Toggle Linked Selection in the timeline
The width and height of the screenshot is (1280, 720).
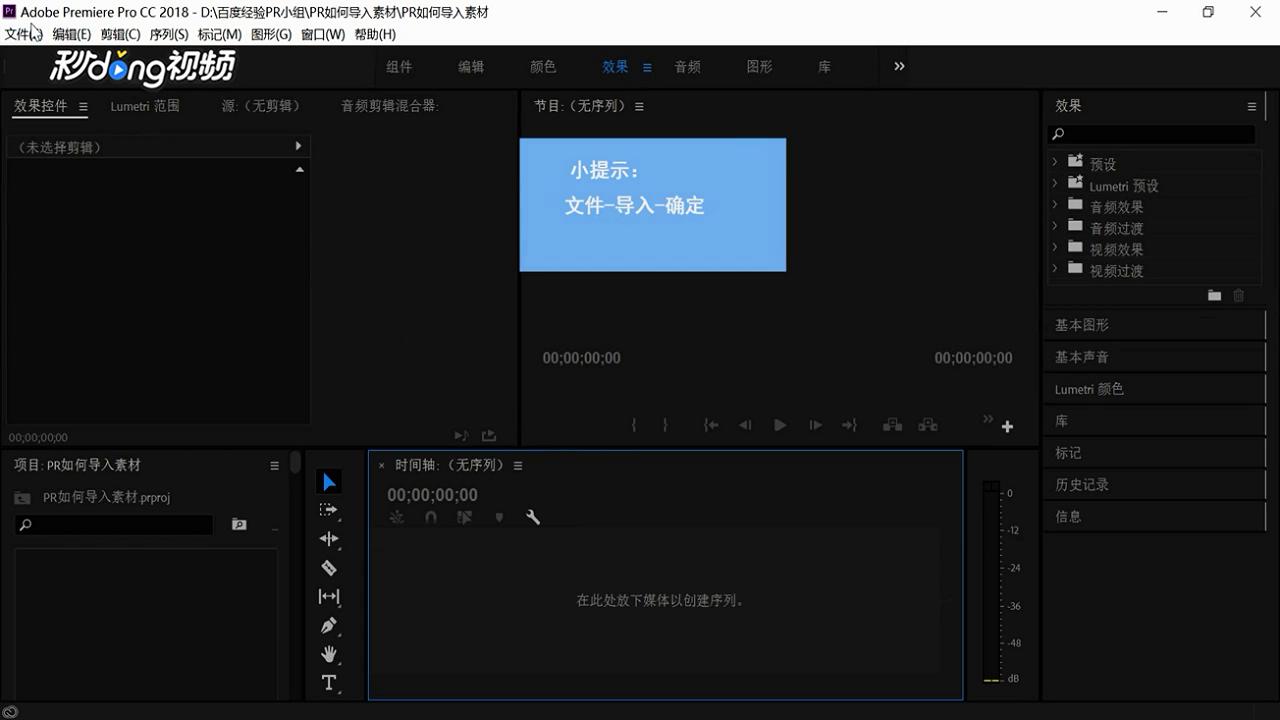pyautogui.click(x=464, y=517)
